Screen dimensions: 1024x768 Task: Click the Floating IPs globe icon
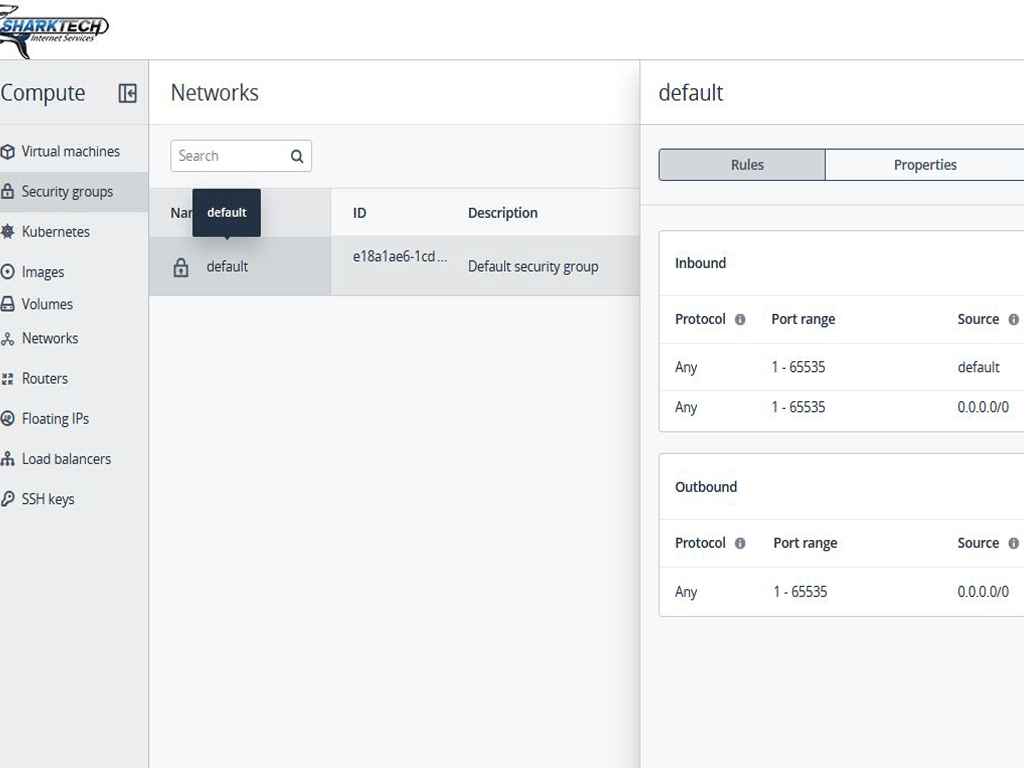(8, 419)
